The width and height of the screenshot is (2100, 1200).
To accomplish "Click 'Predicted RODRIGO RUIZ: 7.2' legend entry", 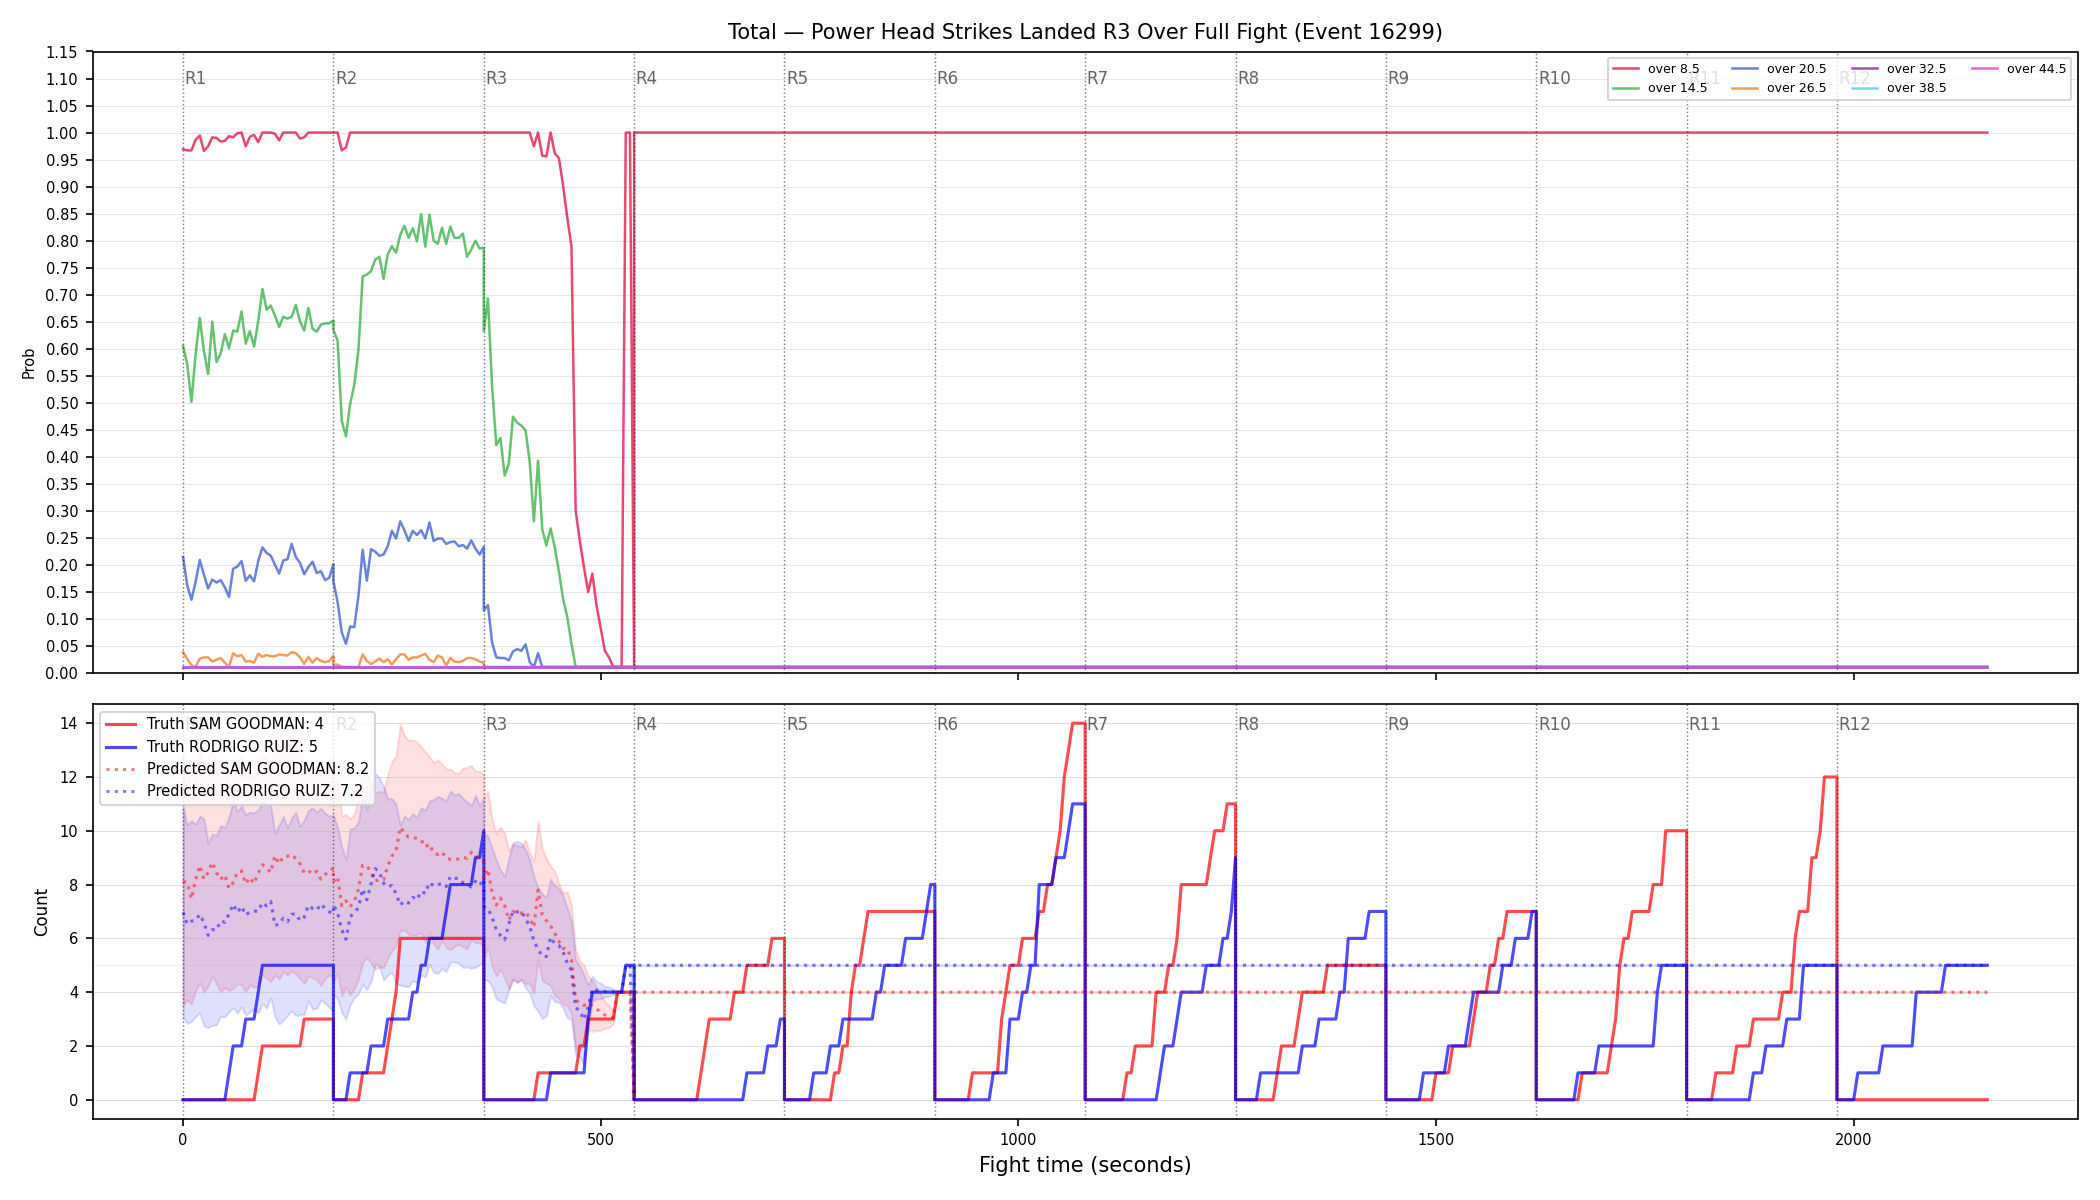I will click(x=234, y=791).
